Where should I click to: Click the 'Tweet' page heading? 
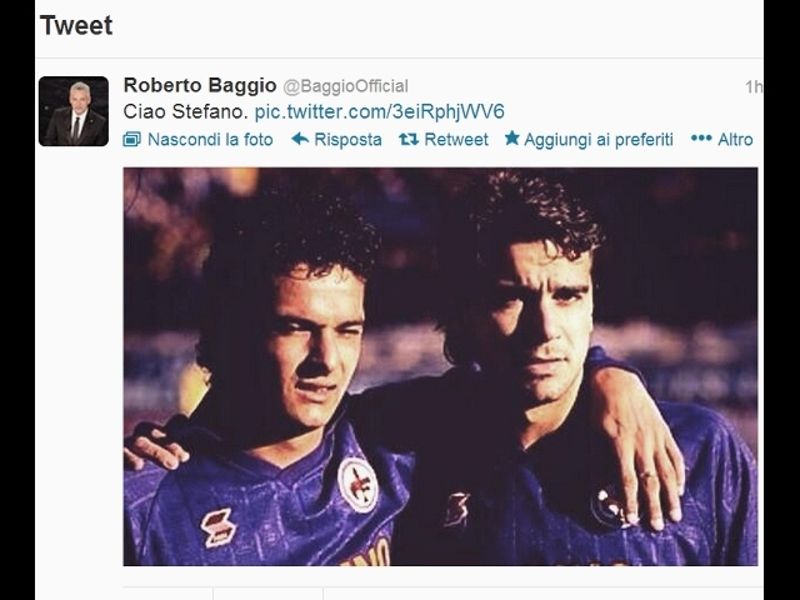[x=76, y=26]
